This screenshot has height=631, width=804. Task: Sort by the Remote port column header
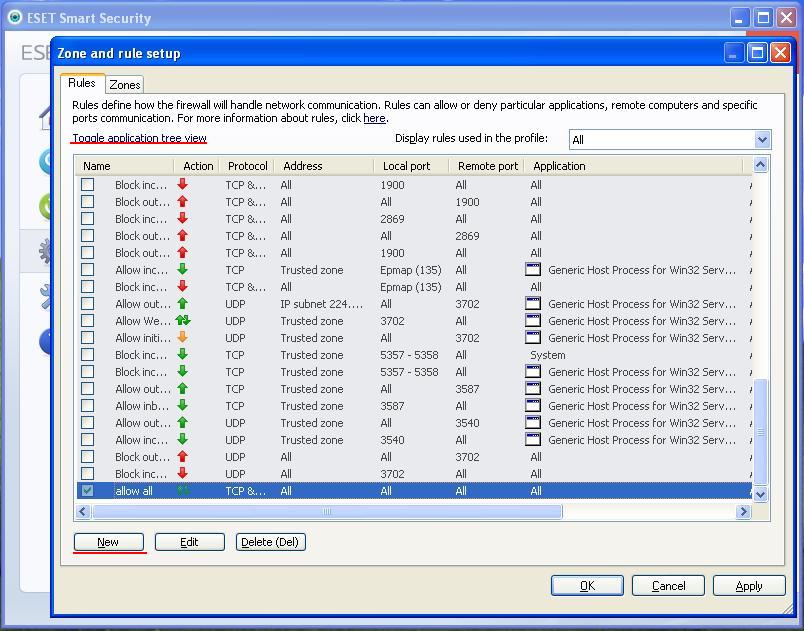click(x=487, y=166)
